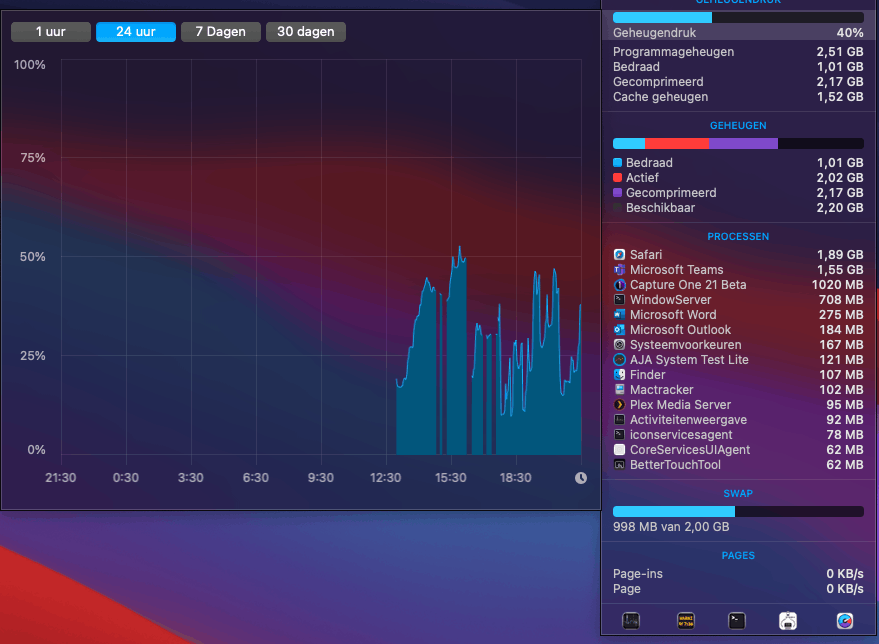Click the 50% axis label on graph

(x=33, y=257)
